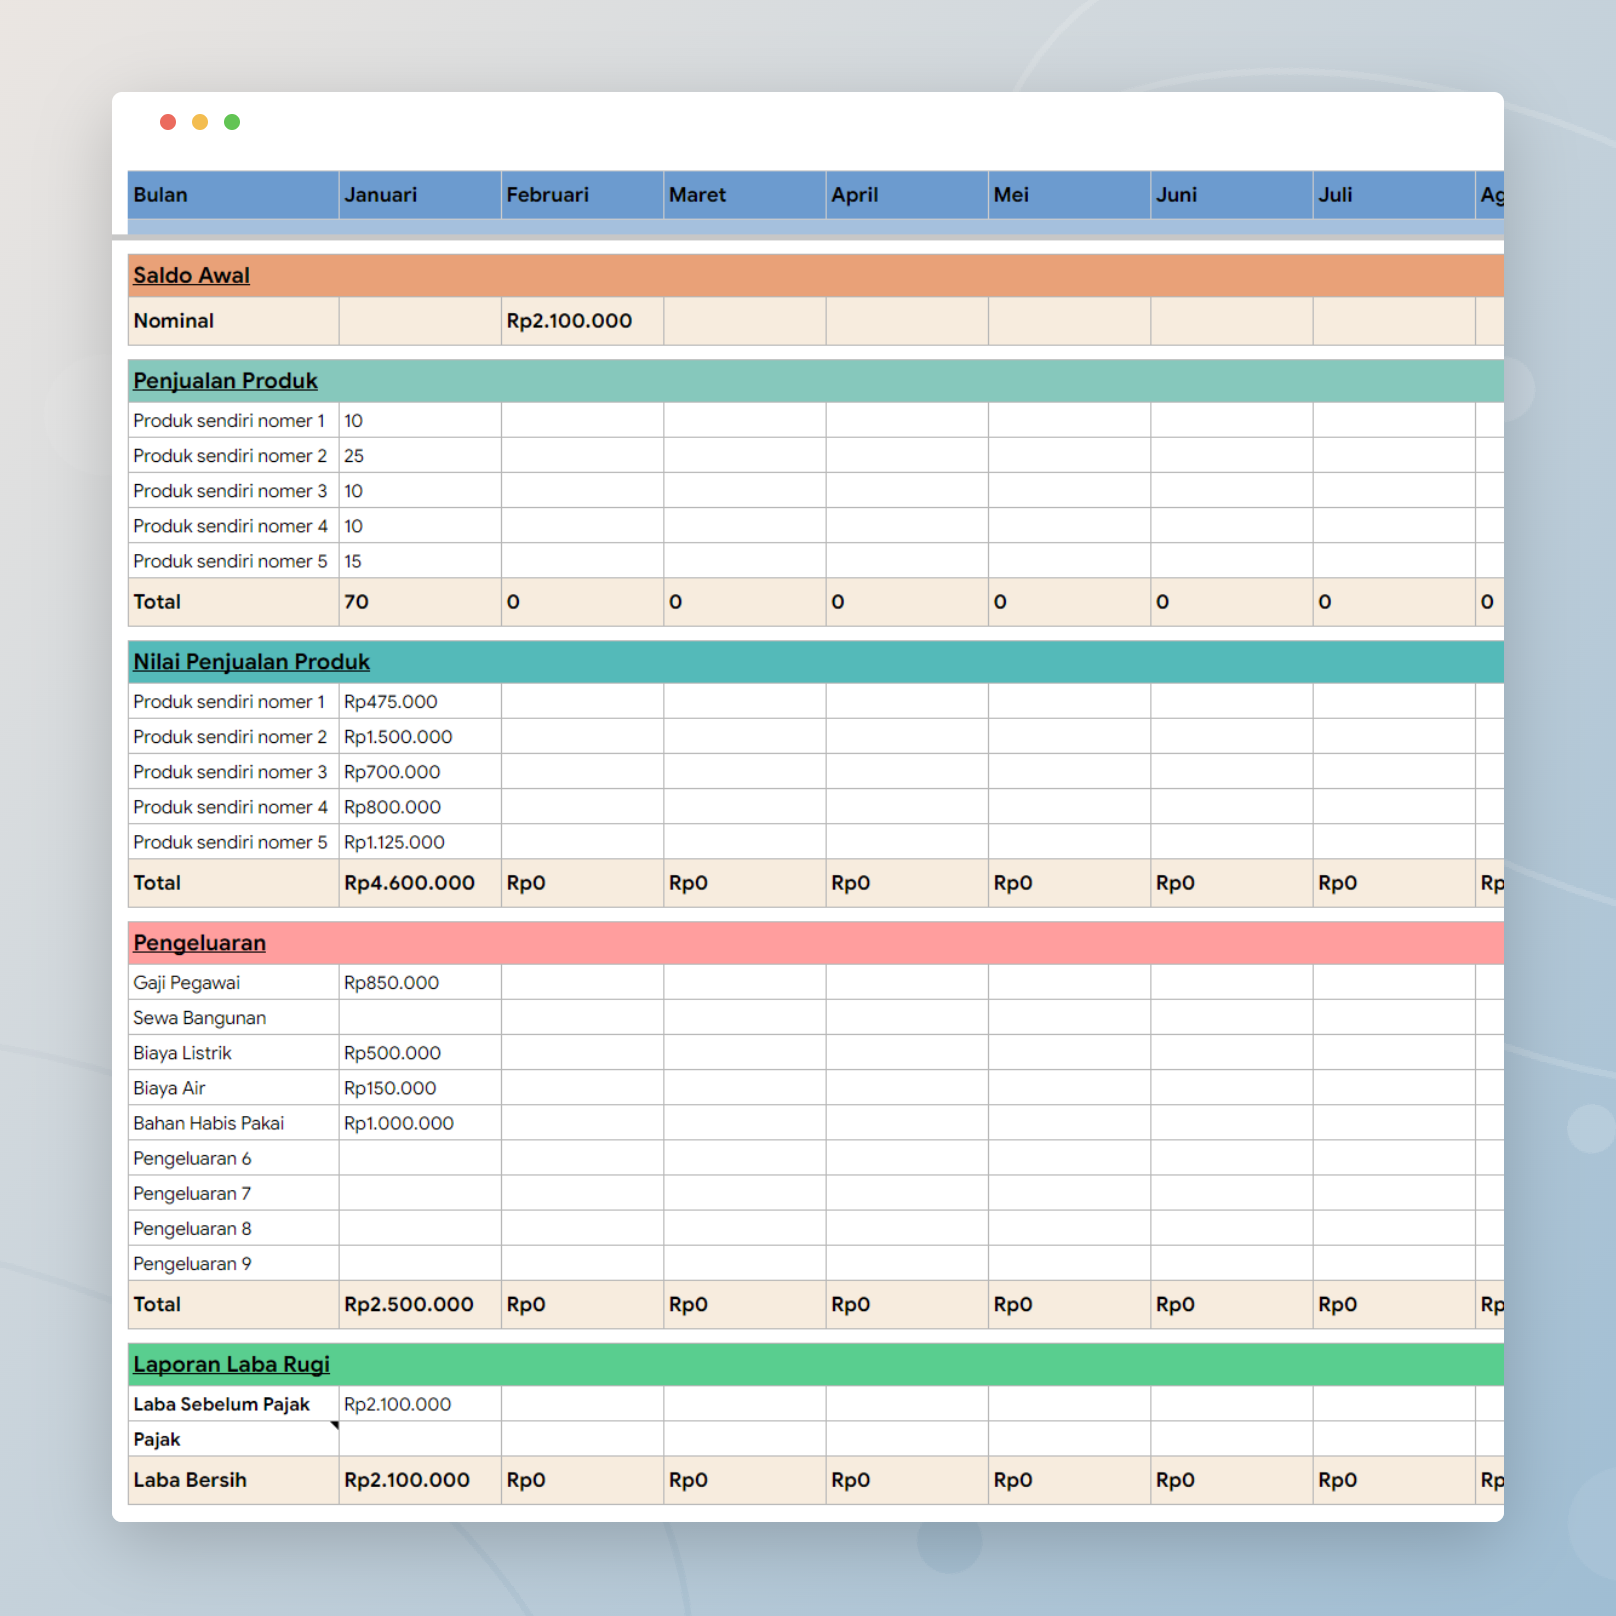1616x1616 pixels.
Task: Click the empty Pajak cell under Januari
Action: [420, 1439]
